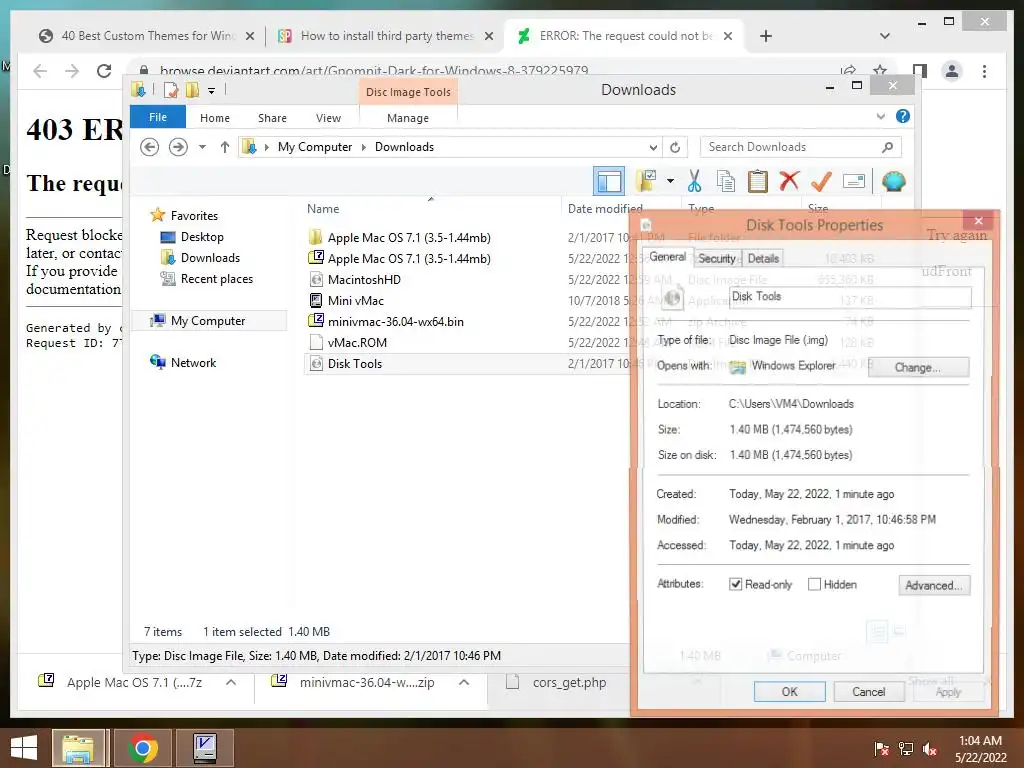Click the red X delete icon in Explorer toolbar
This screenshot has width=1024, height=768.
click(x=789, y=180)
